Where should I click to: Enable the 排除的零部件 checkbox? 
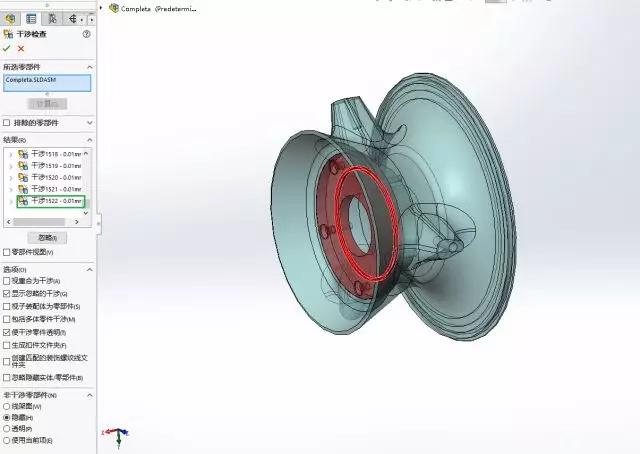click(7, 123)
